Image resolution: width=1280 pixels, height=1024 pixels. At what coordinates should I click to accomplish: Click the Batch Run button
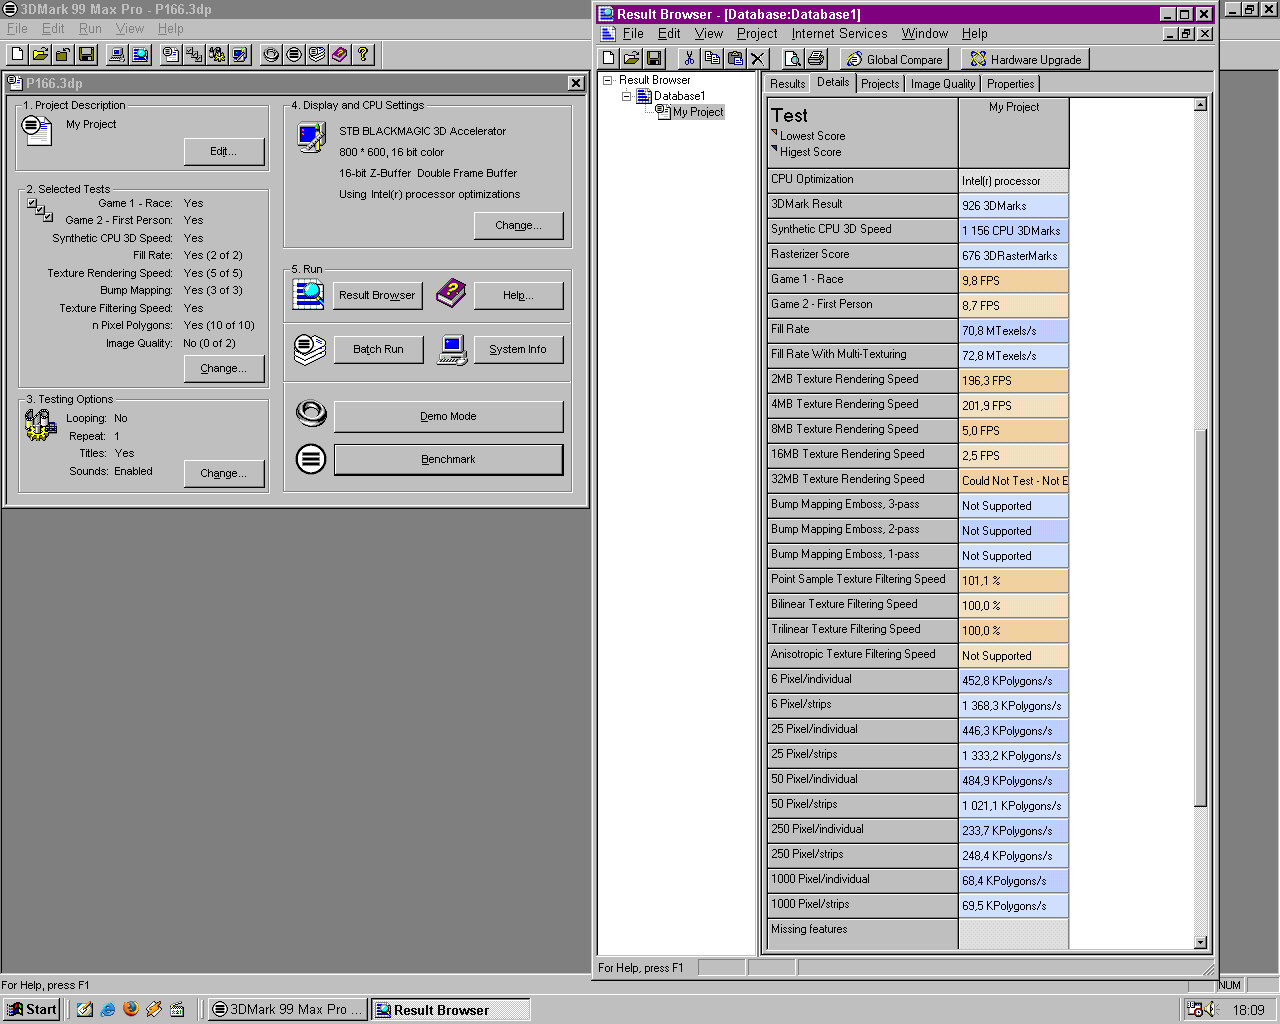(378, 349)
